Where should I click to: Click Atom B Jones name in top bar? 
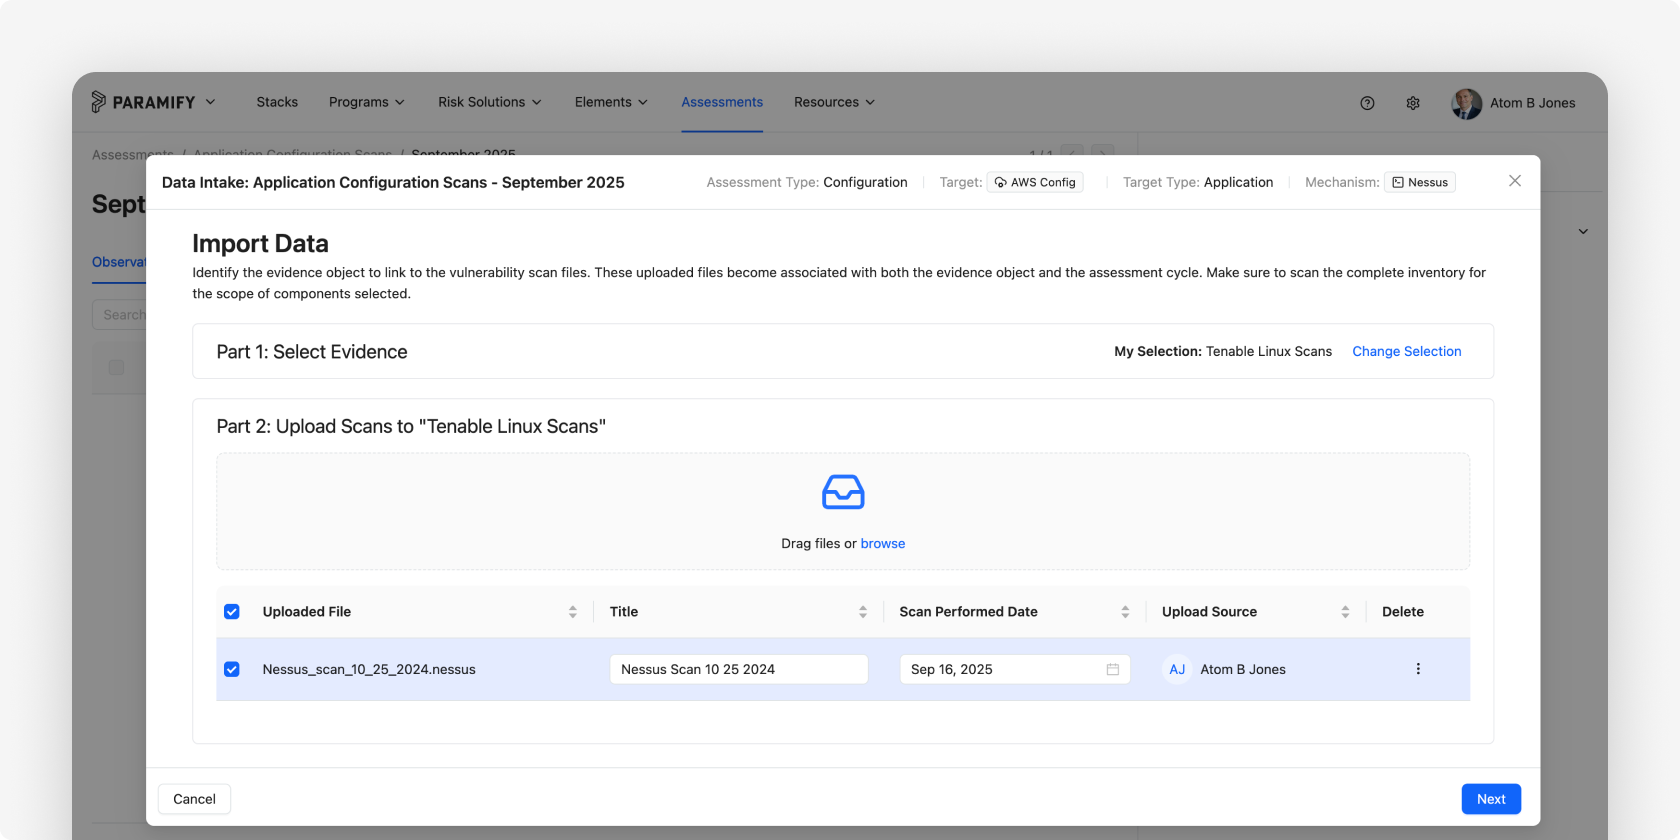click(x=1533, y=103)
